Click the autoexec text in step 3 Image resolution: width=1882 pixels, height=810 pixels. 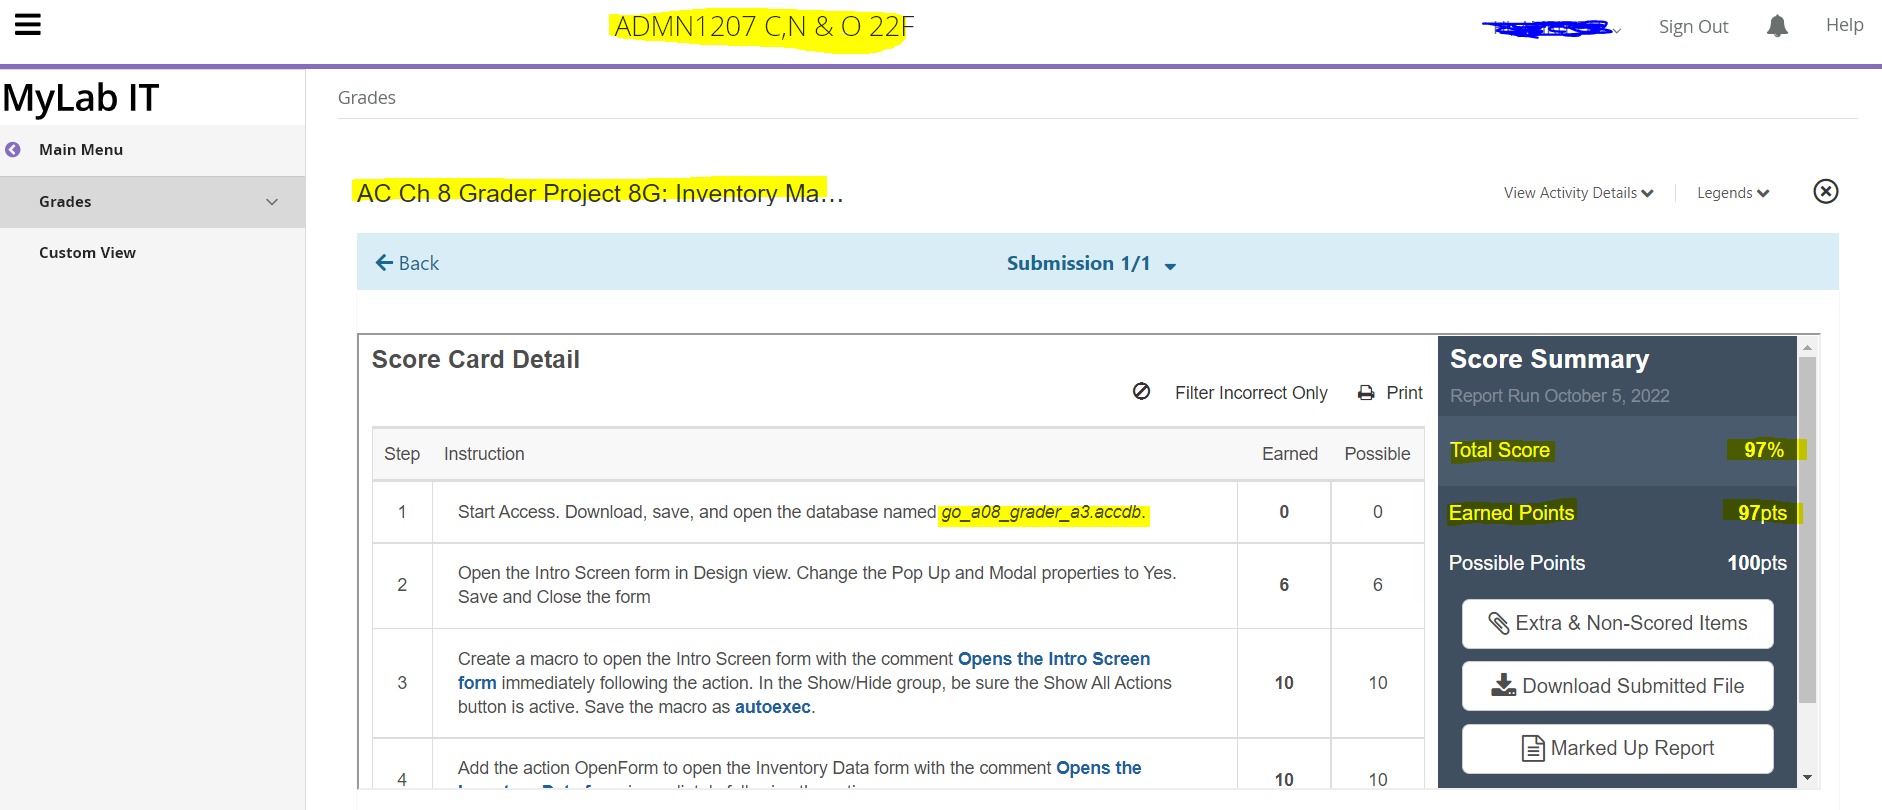[772, 707]
